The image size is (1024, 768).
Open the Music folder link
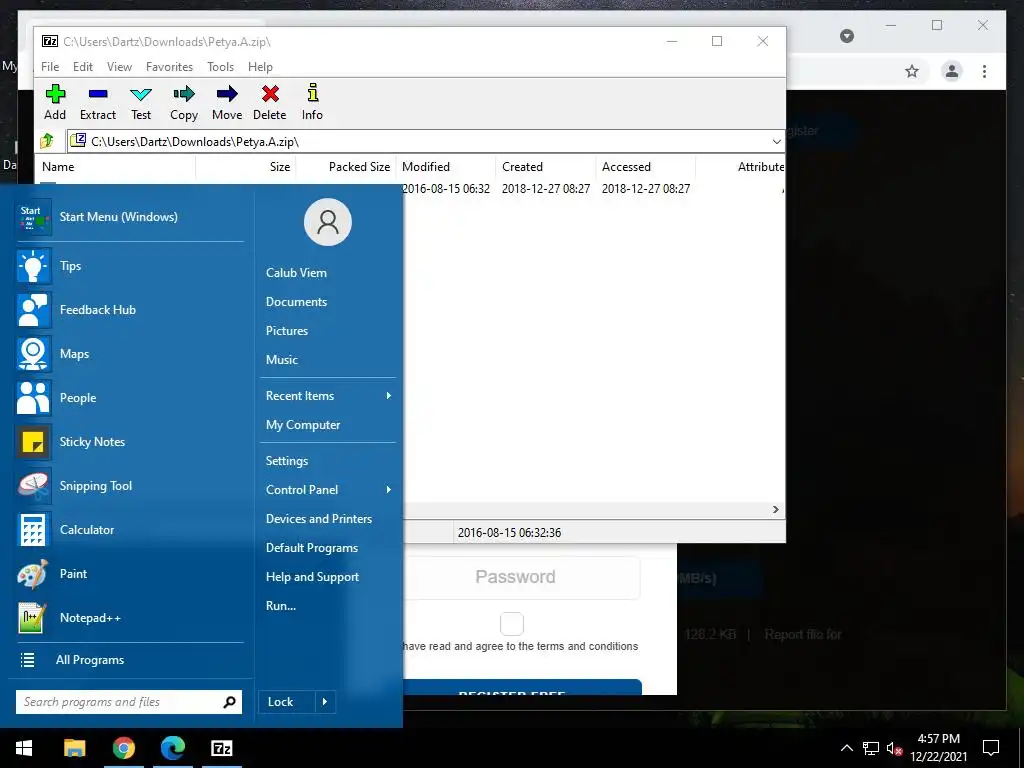pyautogui.click(x=281, y=360)
